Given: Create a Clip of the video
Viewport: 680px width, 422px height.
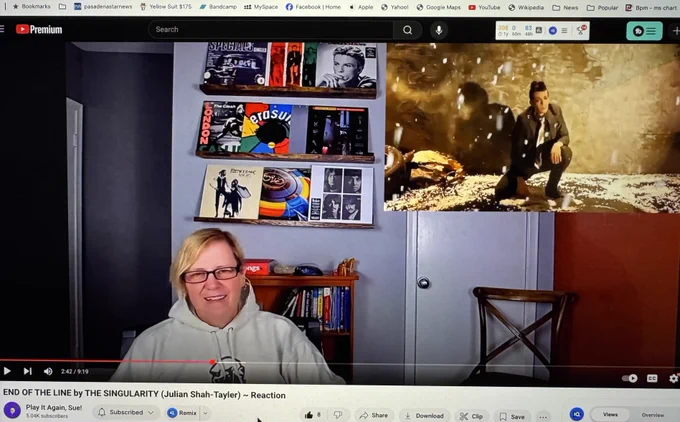Looking at the screenshot, I should [471, 416].
